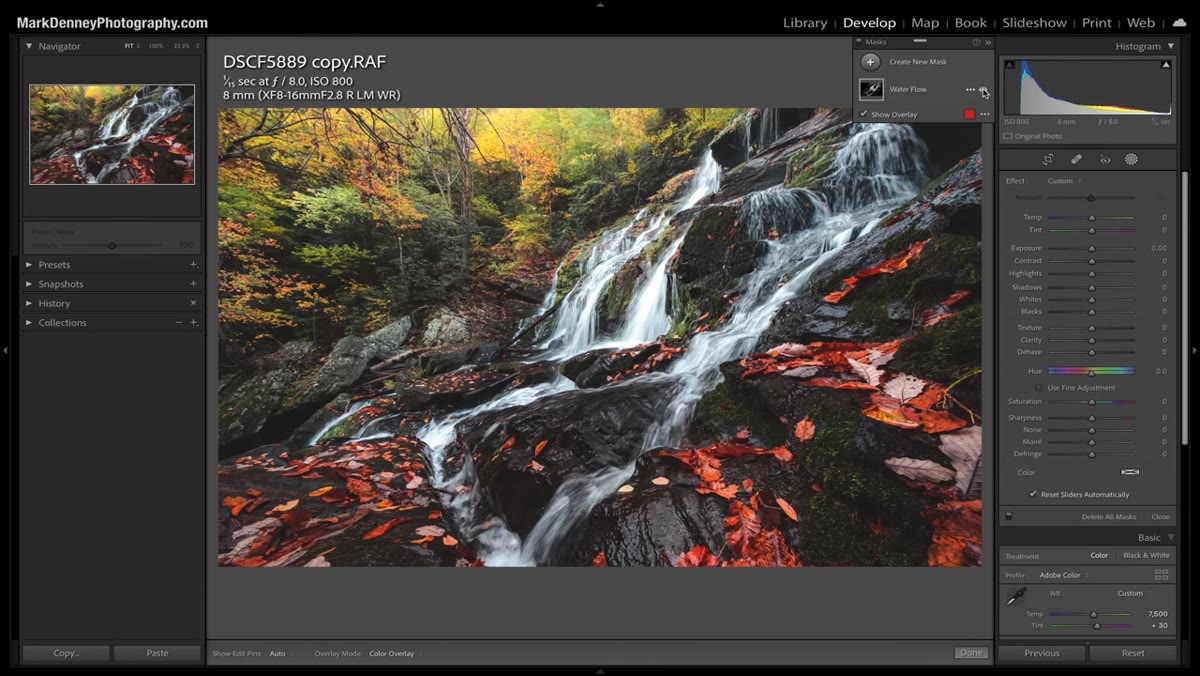Click the mask Clarity slider
This screenshot has width=1200, height=676.
[1091, 340]
